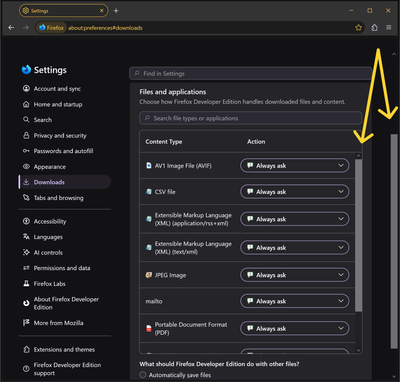Click the Files and applications heading
This screenshot has height=382, width=400.
[x=173, y=92]
